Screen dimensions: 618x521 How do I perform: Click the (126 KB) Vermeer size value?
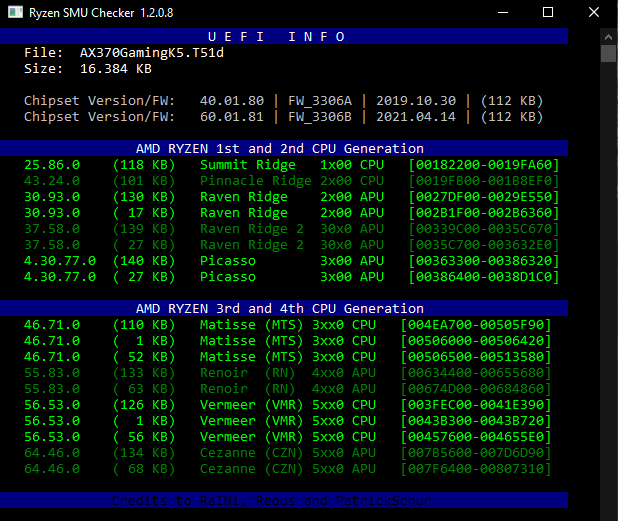(144, 405)
